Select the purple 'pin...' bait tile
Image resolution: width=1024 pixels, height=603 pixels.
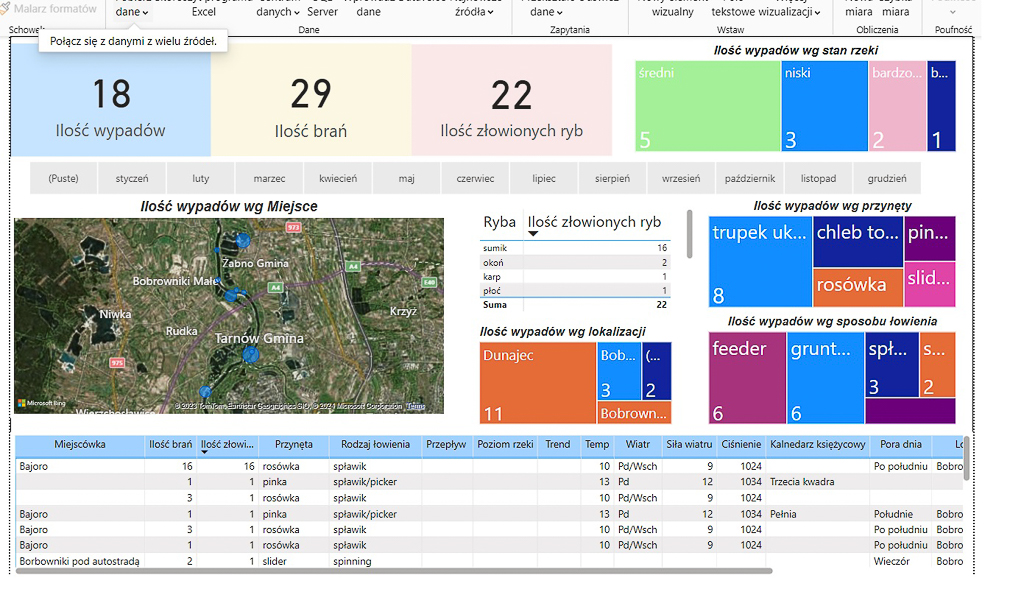930,238
